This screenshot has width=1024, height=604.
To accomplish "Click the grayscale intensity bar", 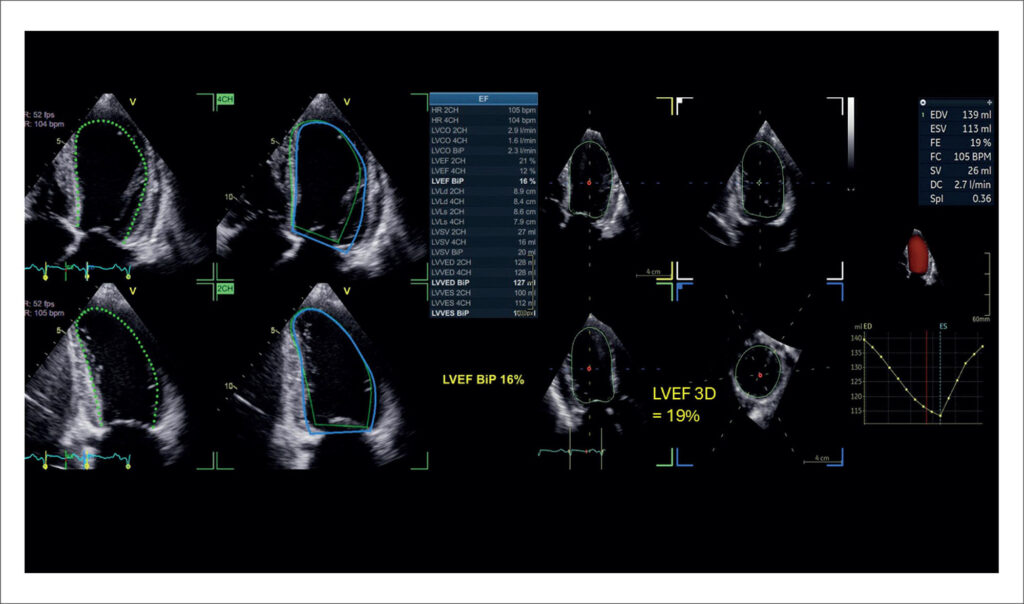I will pos(851,133).
